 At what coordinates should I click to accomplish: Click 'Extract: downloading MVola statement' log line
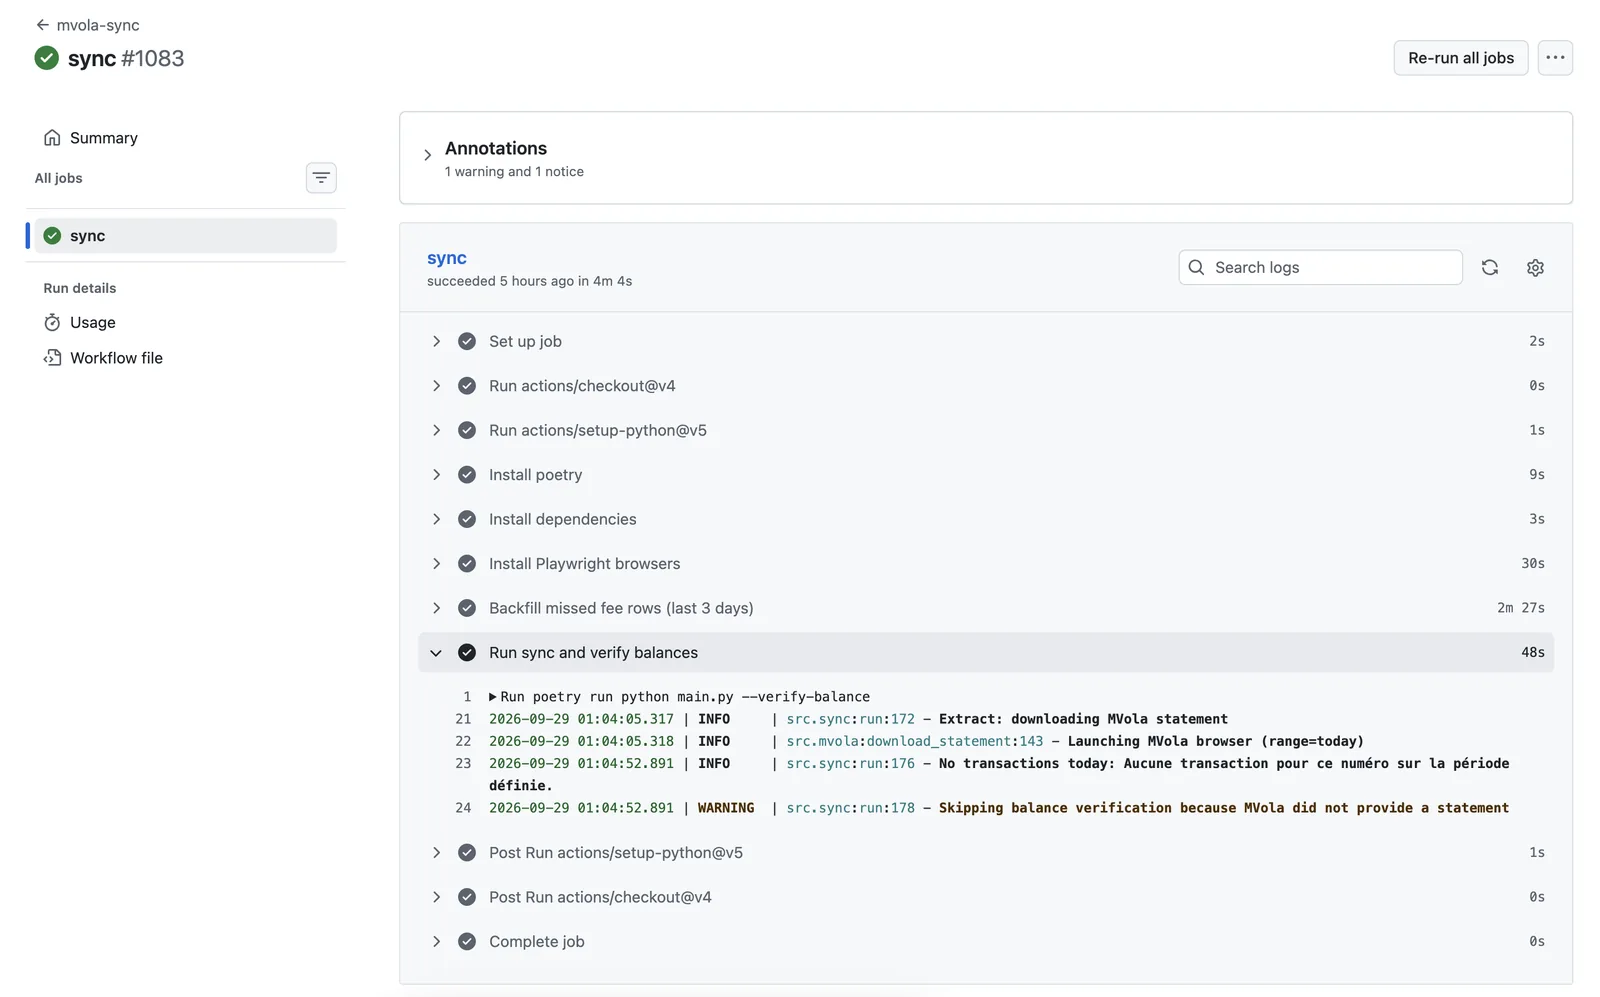point(858,719)
